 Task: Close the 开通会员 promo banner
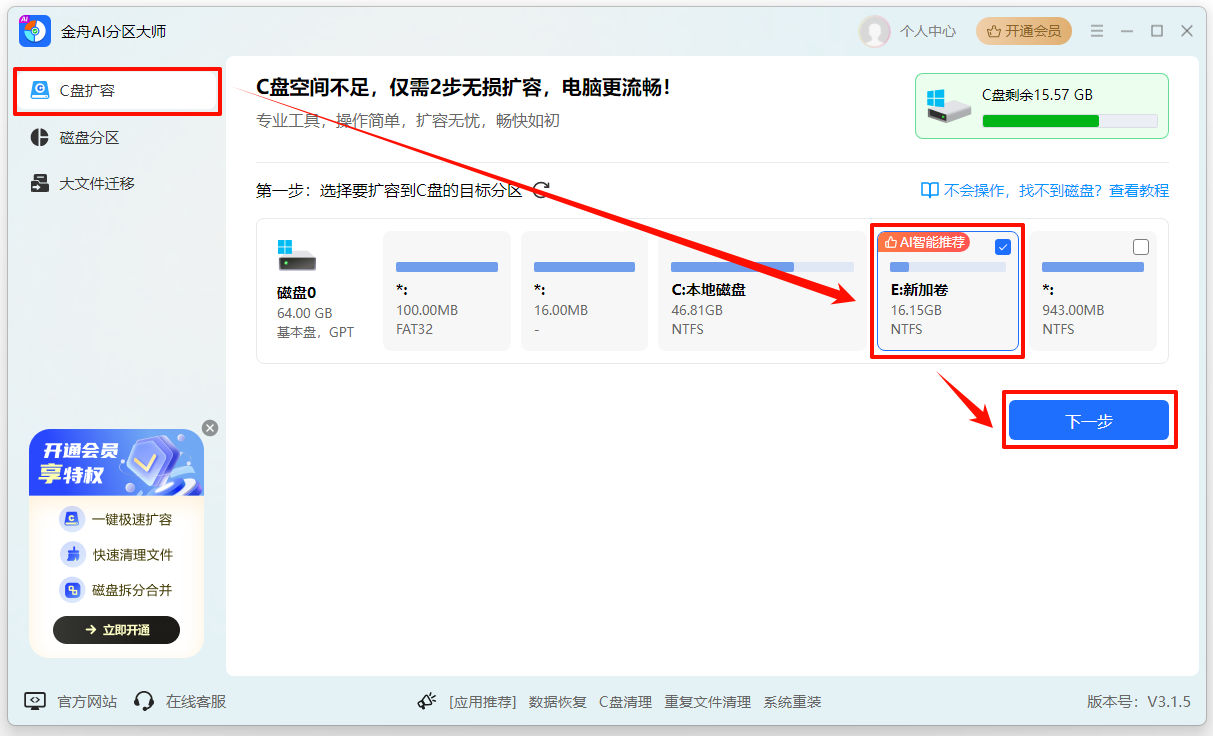click(x=209, y=428)
